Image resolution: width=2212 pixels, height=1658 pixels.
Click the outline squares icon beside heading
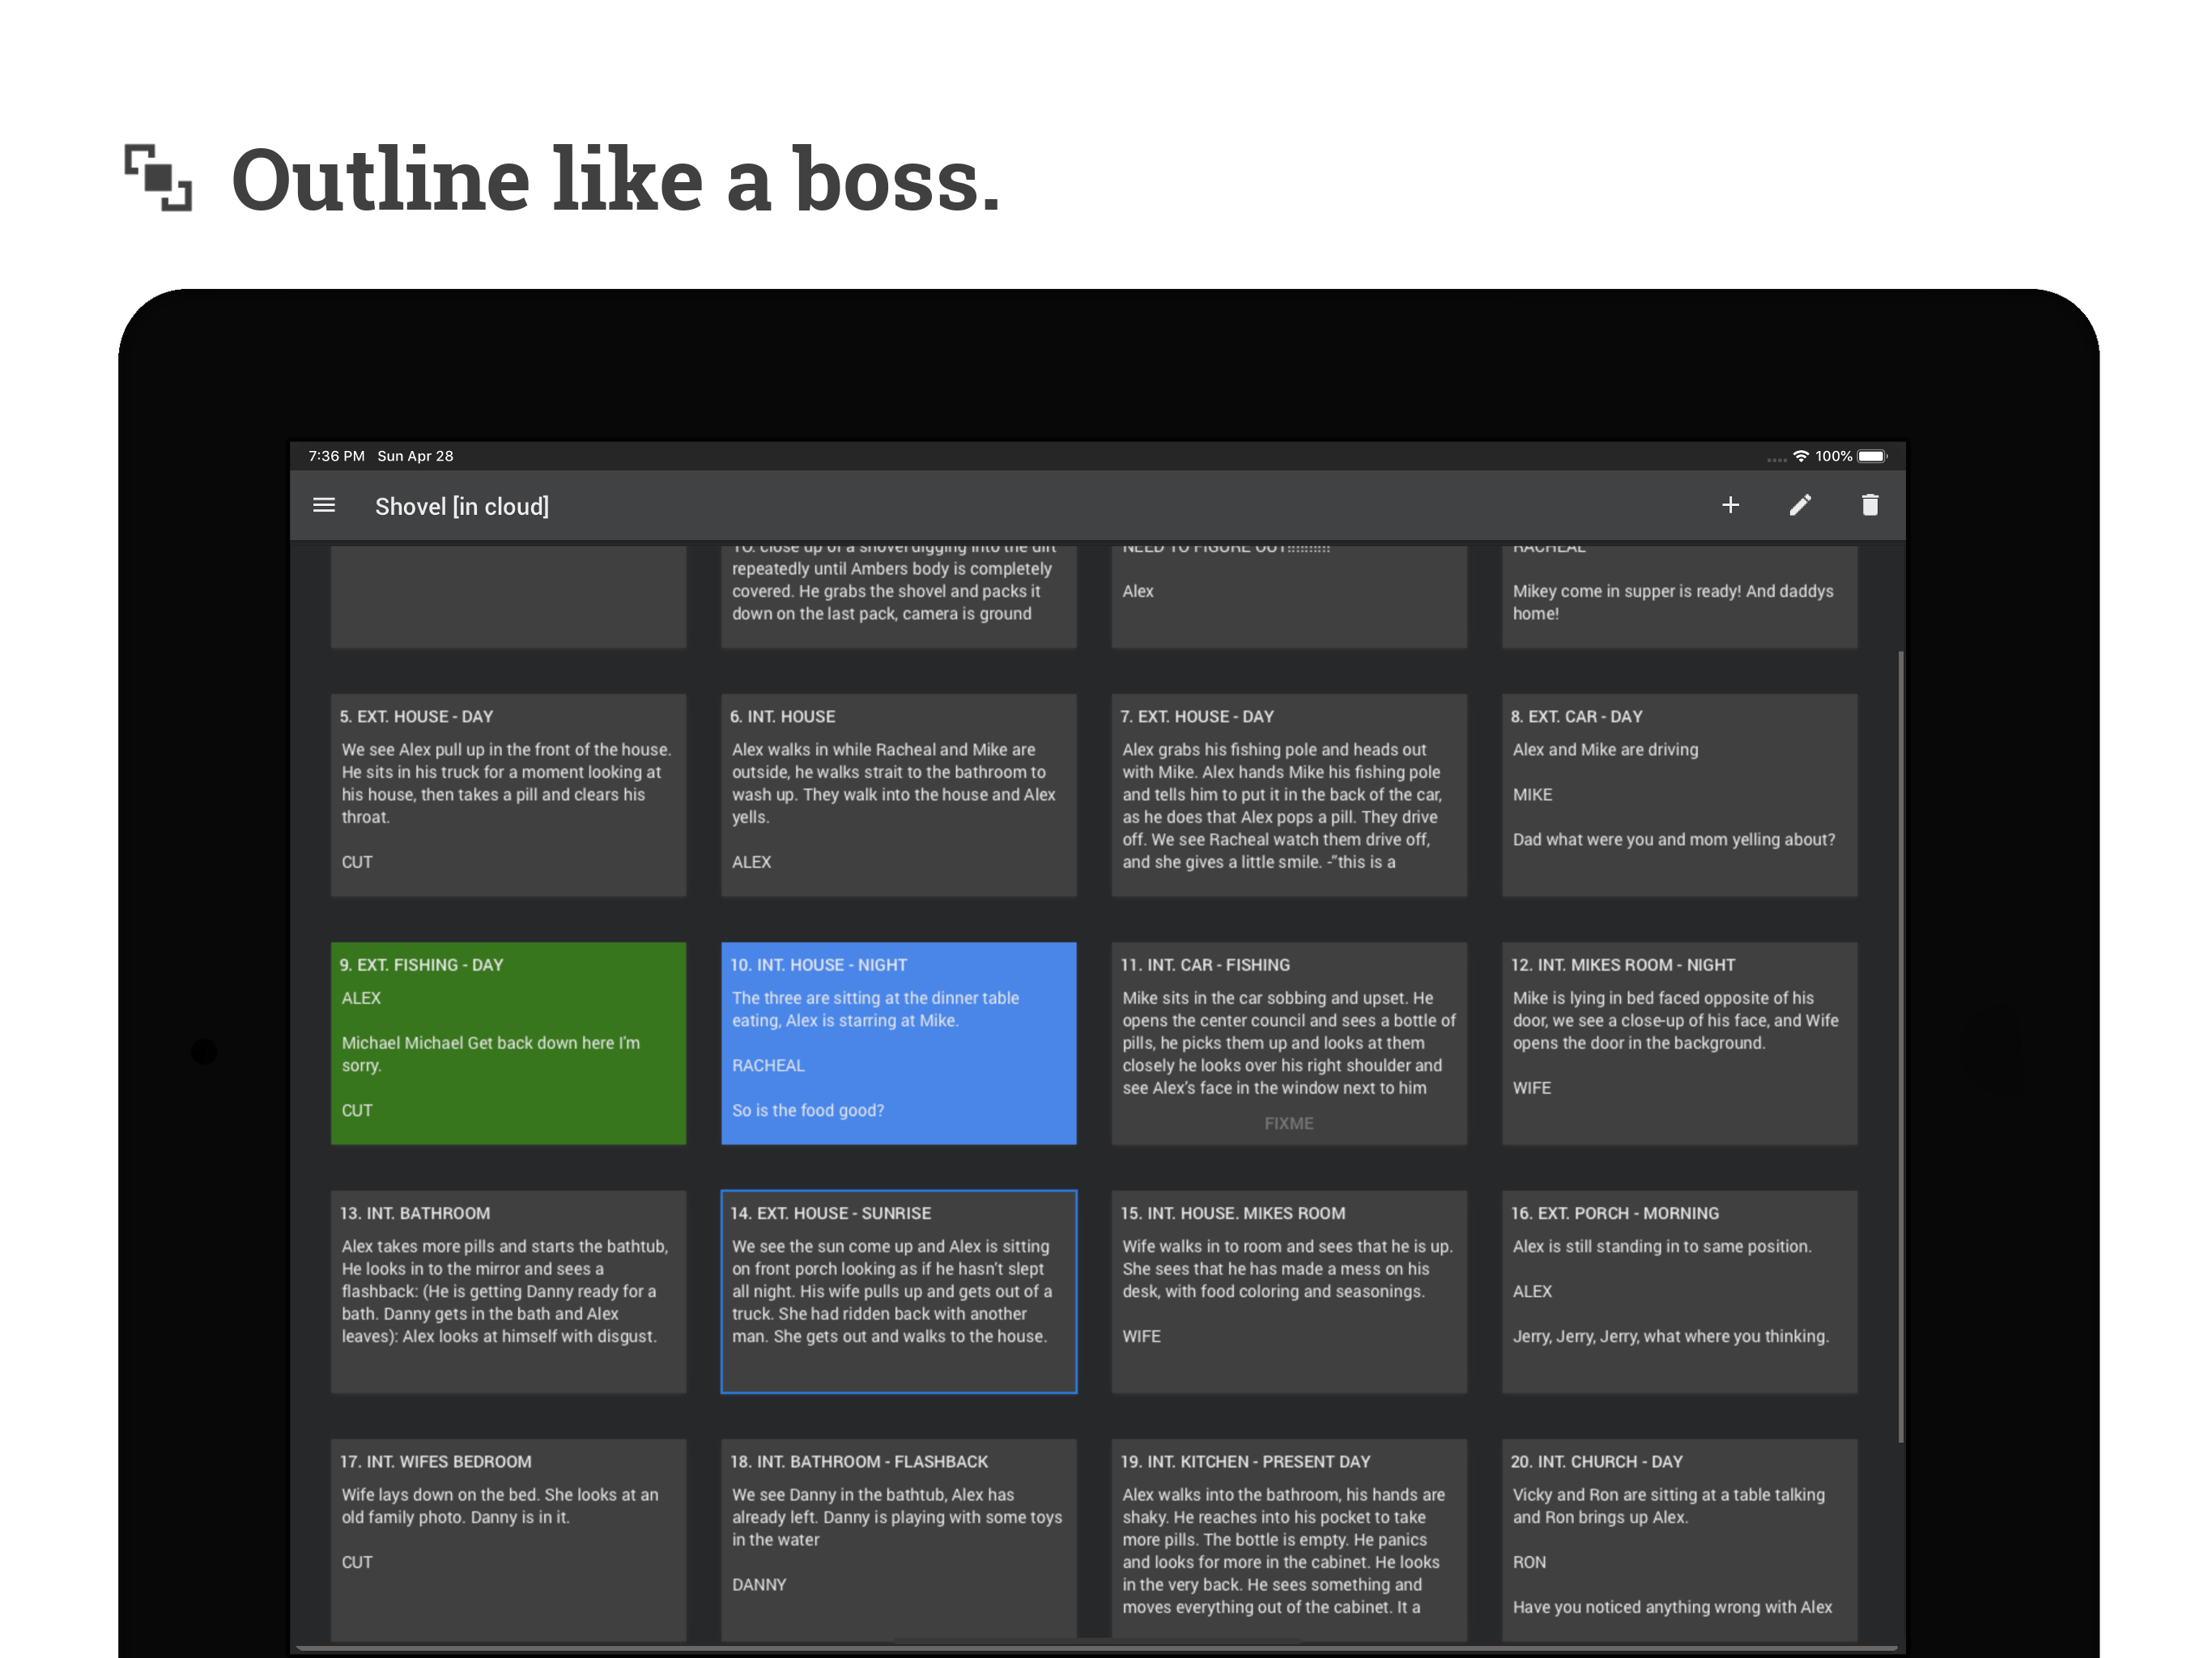[x=158, y=178]
